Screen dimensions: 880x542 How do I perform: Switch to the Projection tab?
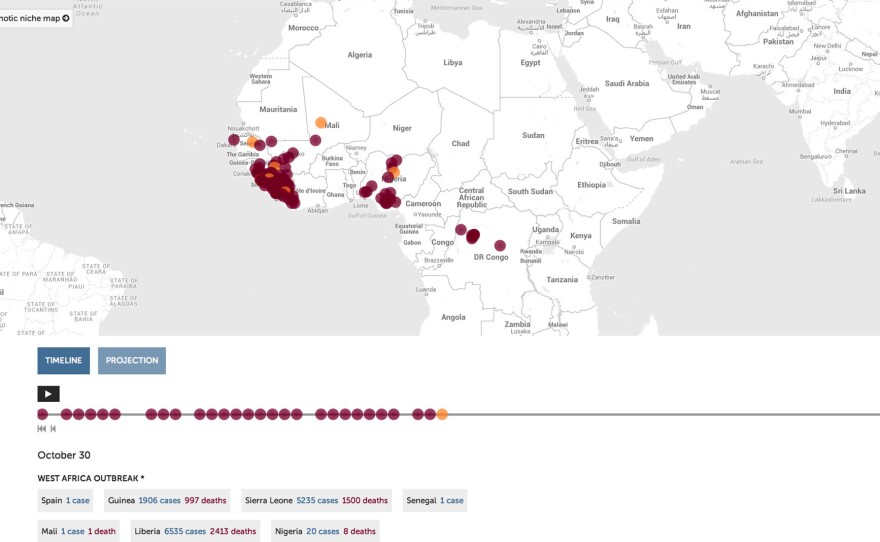tap(132, 361)
